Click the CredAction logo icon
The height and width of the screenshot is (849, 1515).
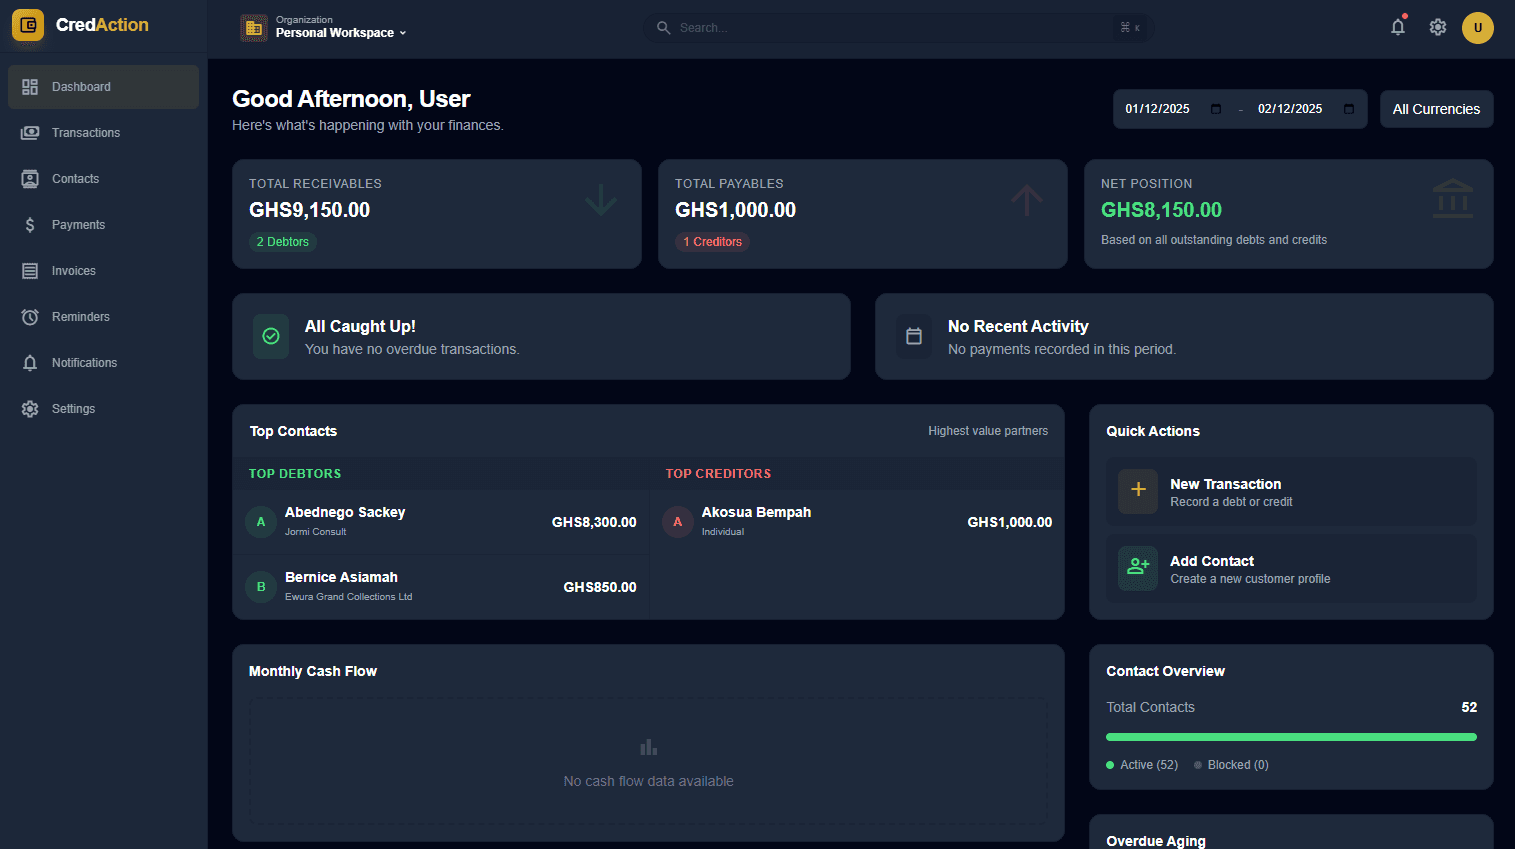pos(27,26)
